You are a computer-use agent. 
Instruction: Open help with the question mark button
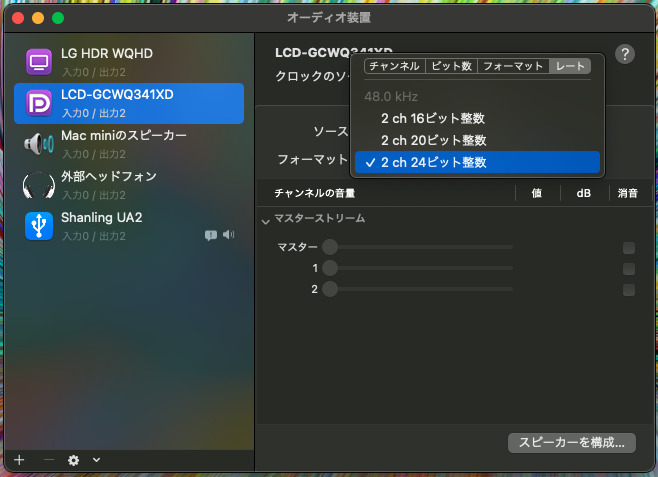[624, 54]
